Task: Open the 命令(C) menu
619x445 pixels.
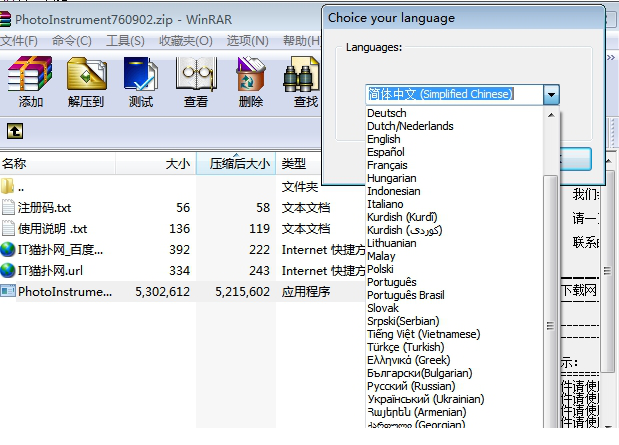Action: pyautogui.click(x=71, y=41)
